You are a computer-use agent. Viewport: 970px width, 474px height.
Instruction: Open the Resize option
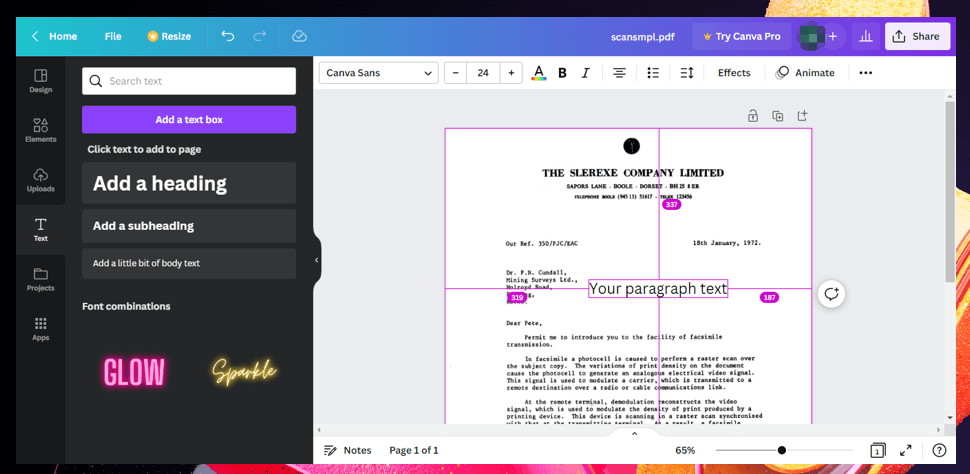point(169,37)
